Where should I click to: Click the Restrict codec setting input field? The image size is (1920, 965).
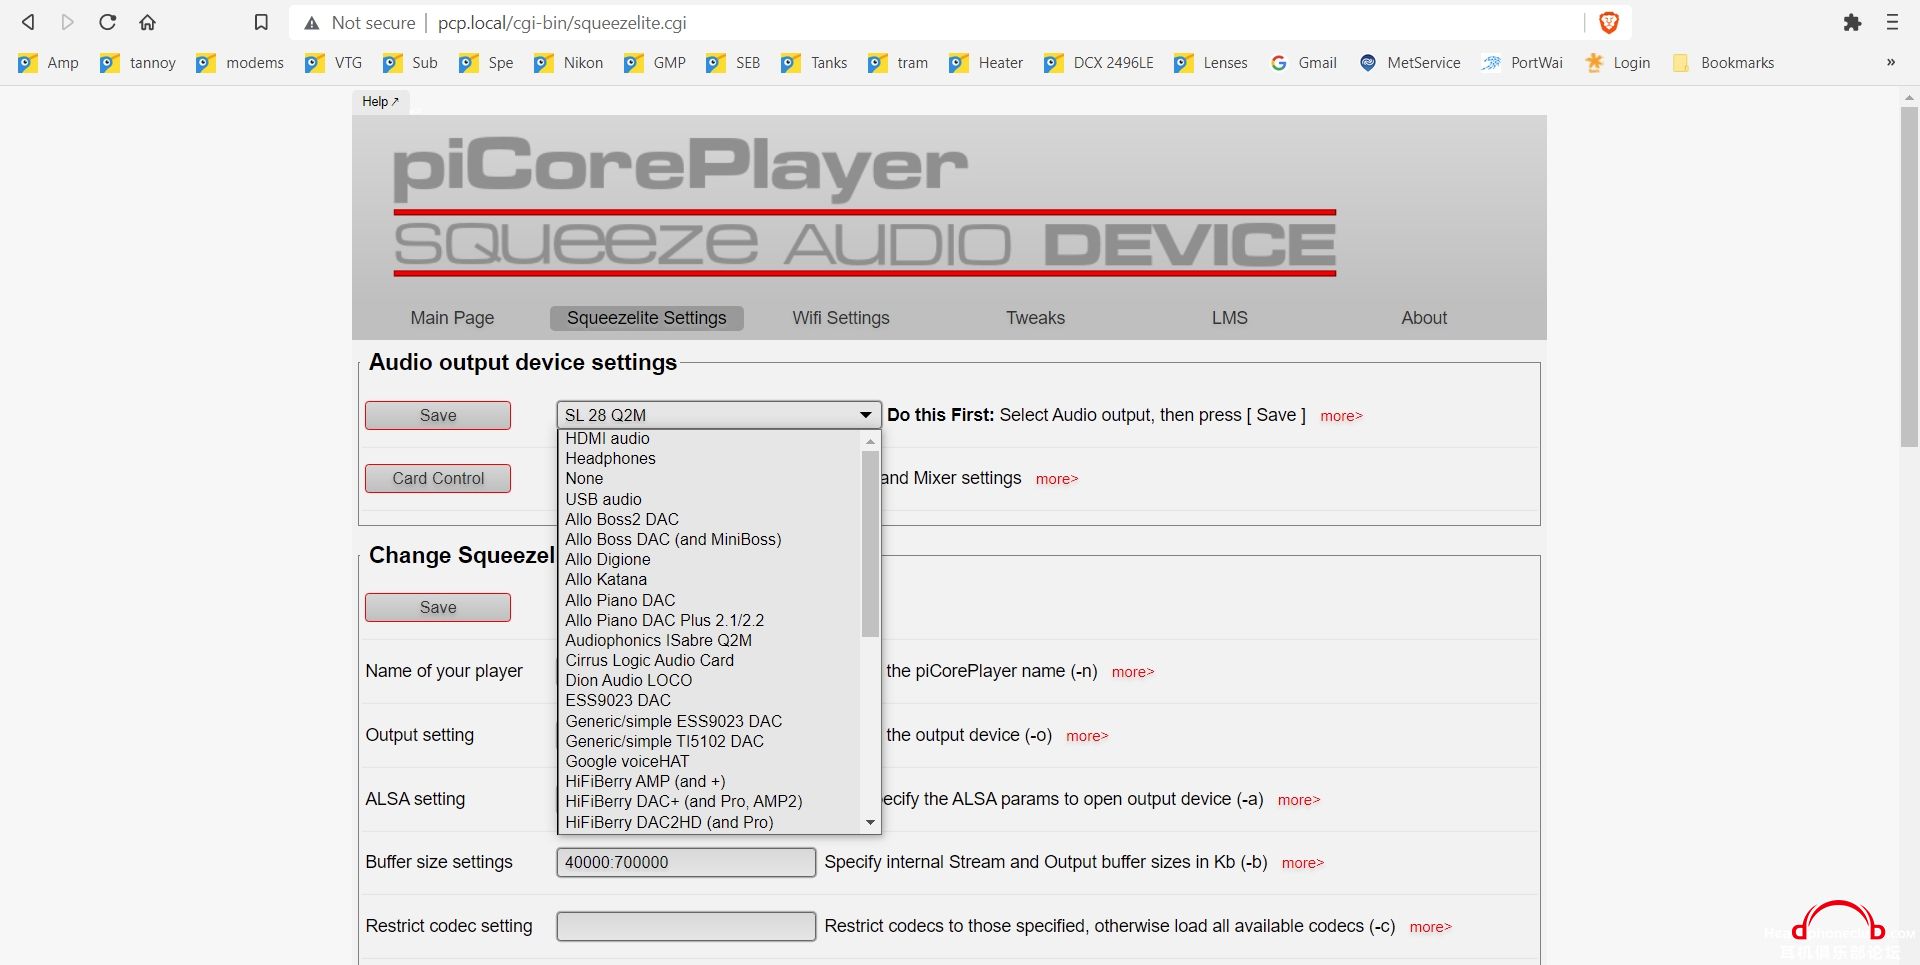click(x=686, y=926)
